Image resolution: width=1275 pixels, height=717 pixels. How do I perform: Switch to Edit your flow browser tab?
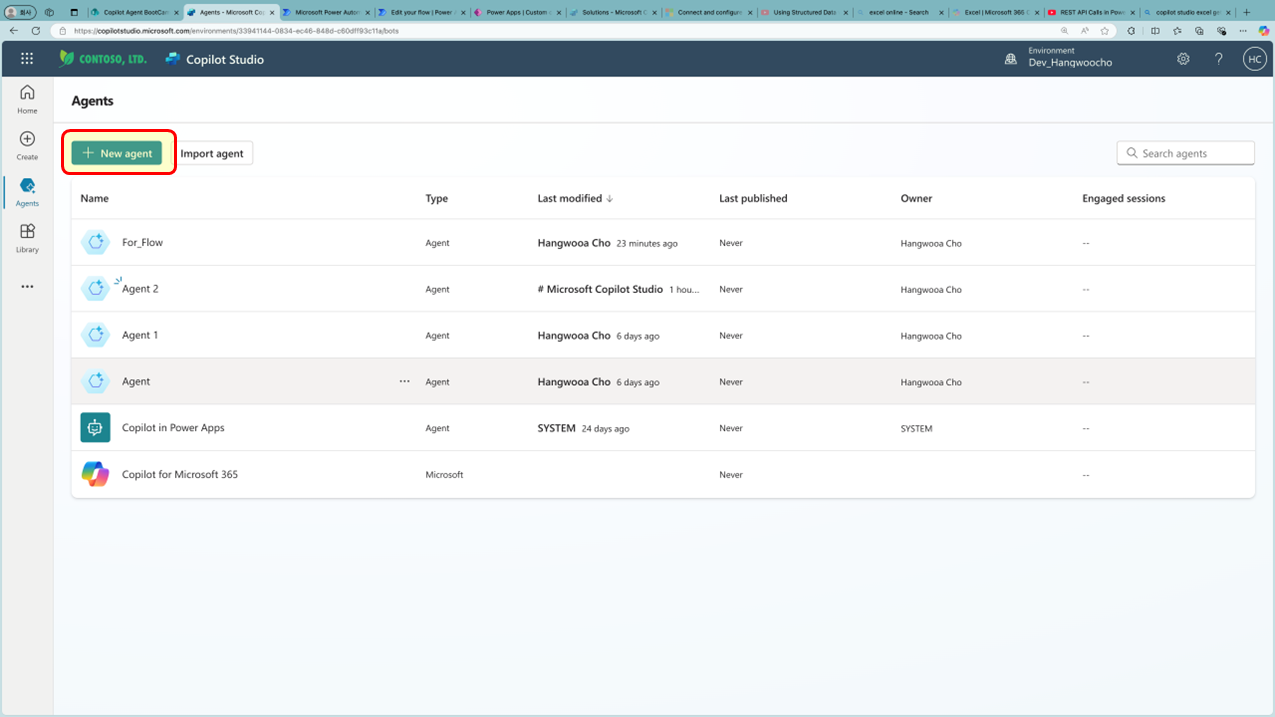tap(422, 12)
